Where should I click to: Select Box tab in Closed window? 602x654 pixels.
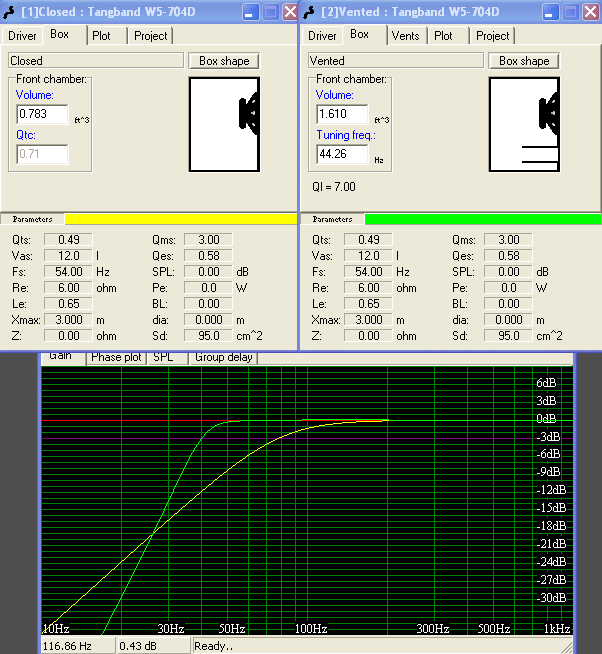tap(60, 34)
